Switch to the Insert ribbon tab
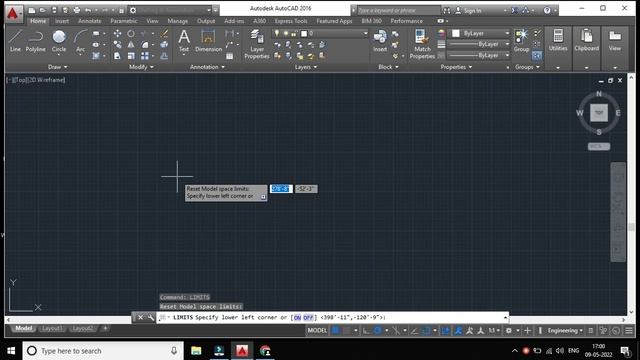Screen dimensions: 640x360 (62, 21)
